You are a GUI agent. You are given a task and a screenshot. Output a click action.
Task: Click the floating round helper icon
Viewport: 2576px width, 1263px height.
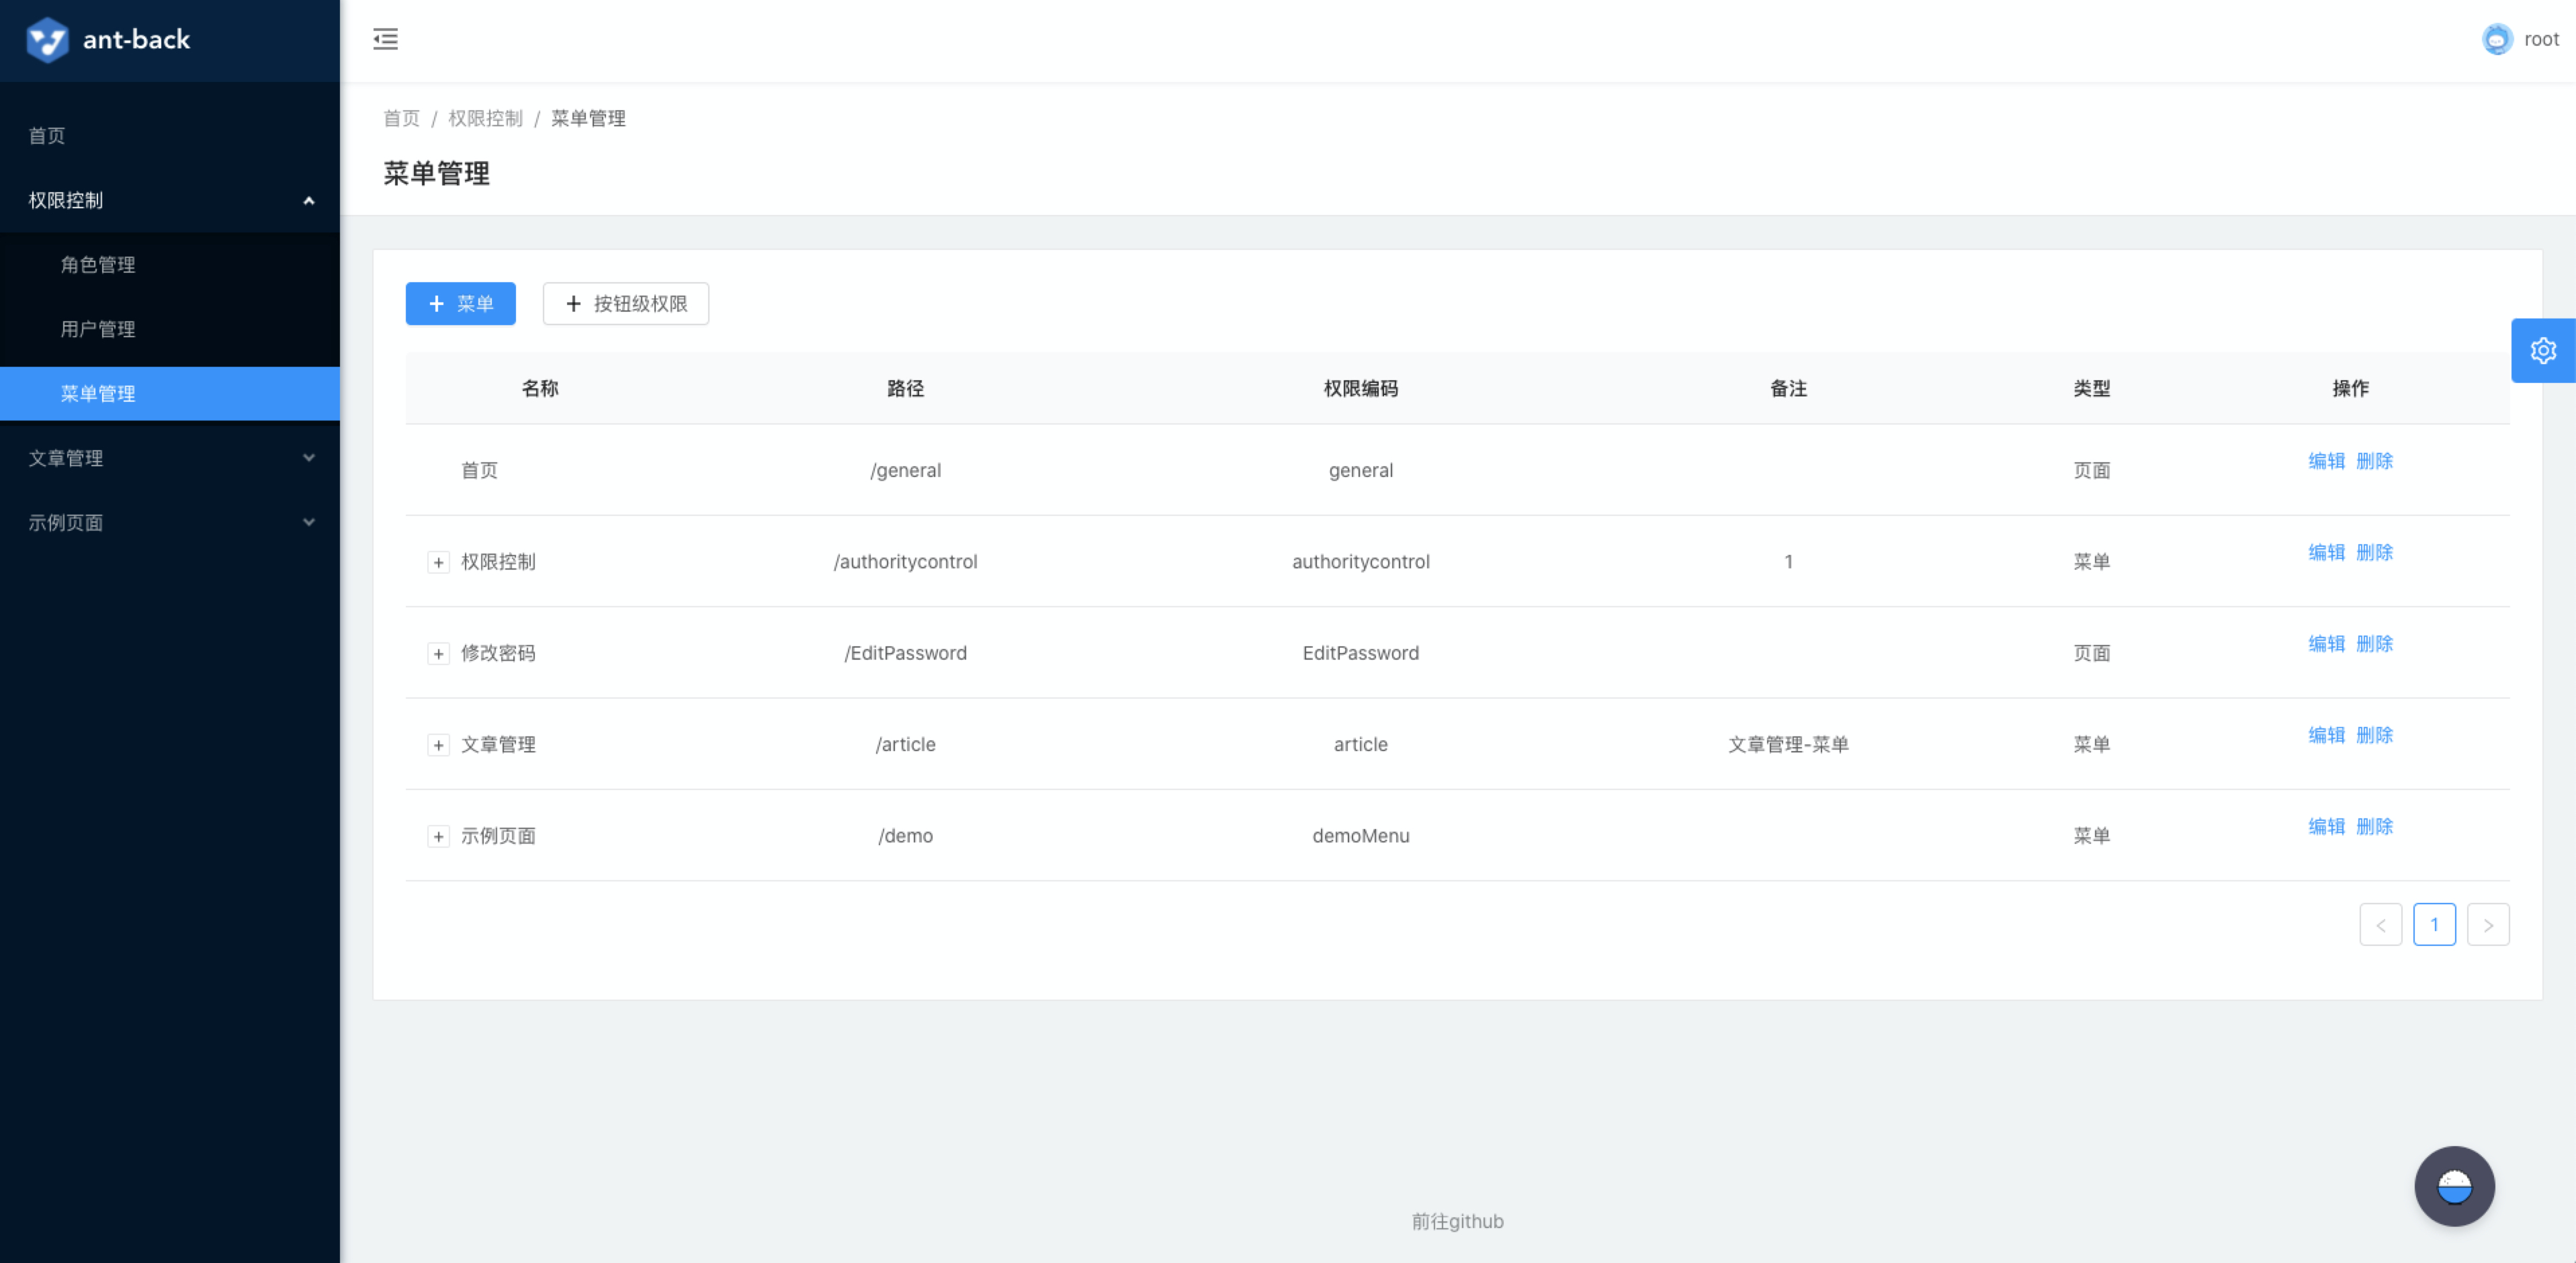click(2454, 1186)
